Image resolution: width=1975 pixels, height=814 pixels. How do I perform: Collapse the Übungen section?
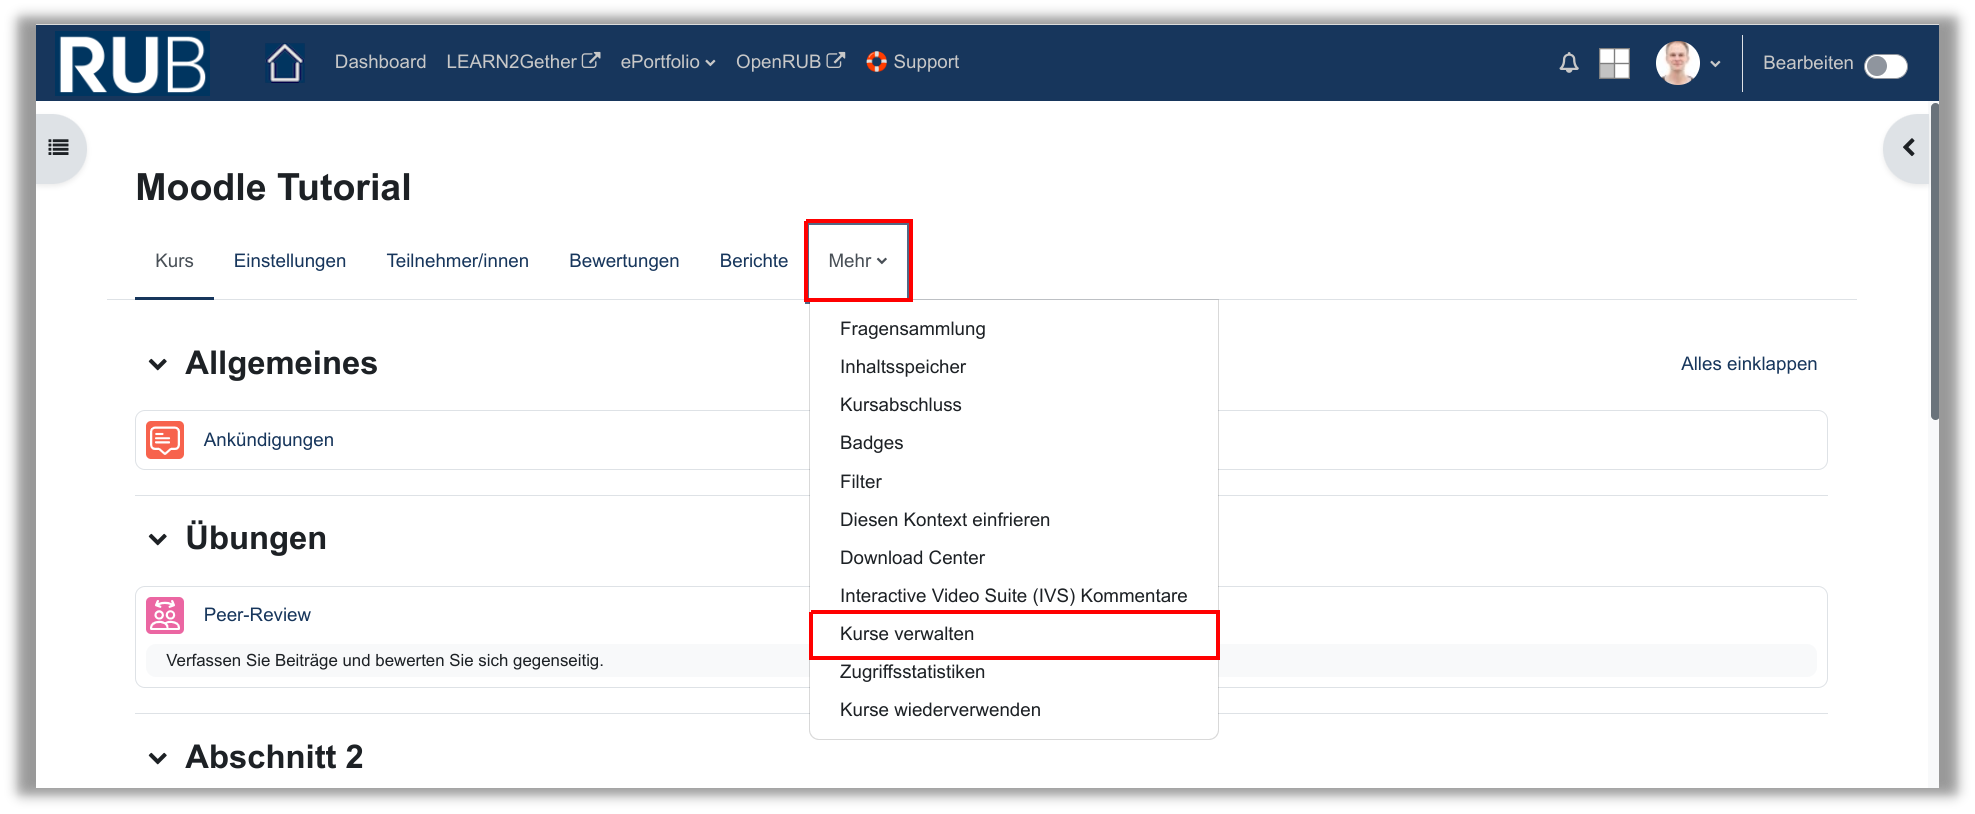tap(158, 539)
